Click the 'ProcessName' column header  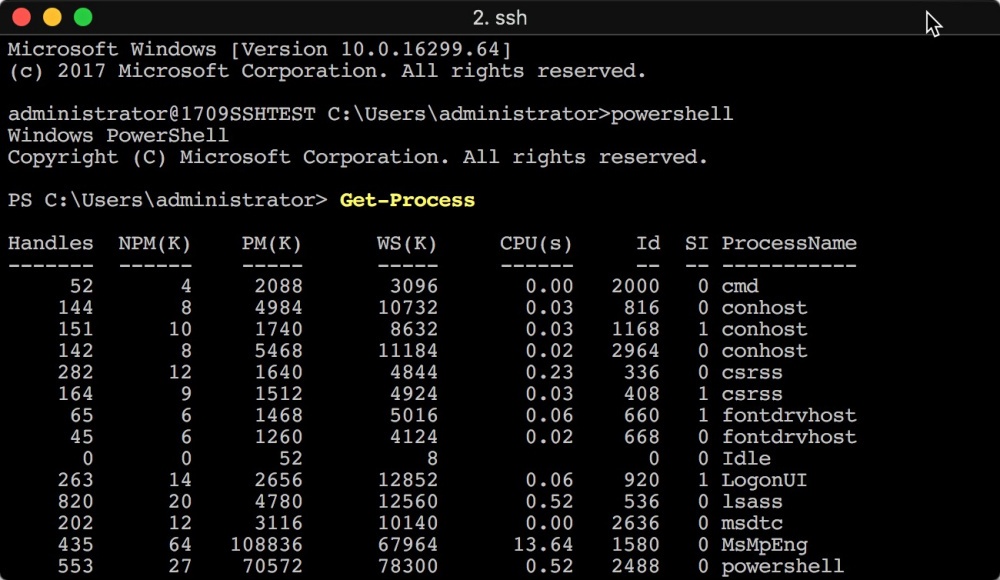pyautogui.click(x=789, y=243)
